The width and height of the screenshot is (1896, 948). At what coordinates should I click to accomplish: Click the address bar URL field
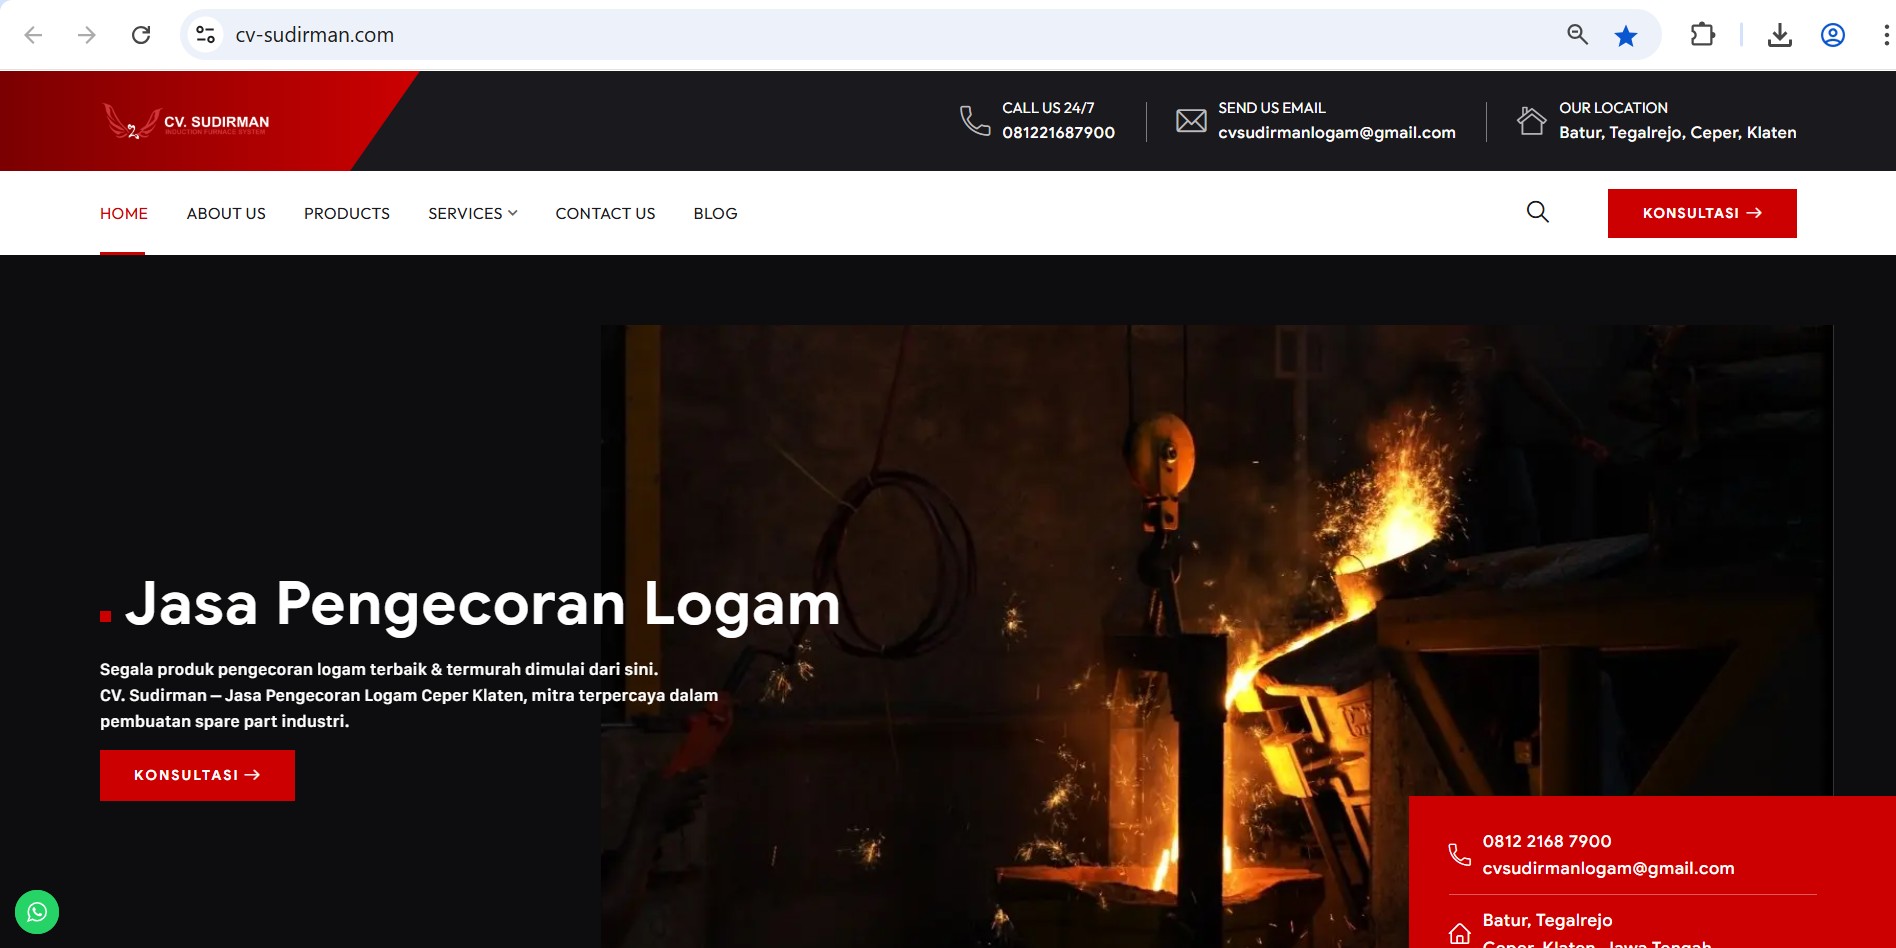point(800,35)
